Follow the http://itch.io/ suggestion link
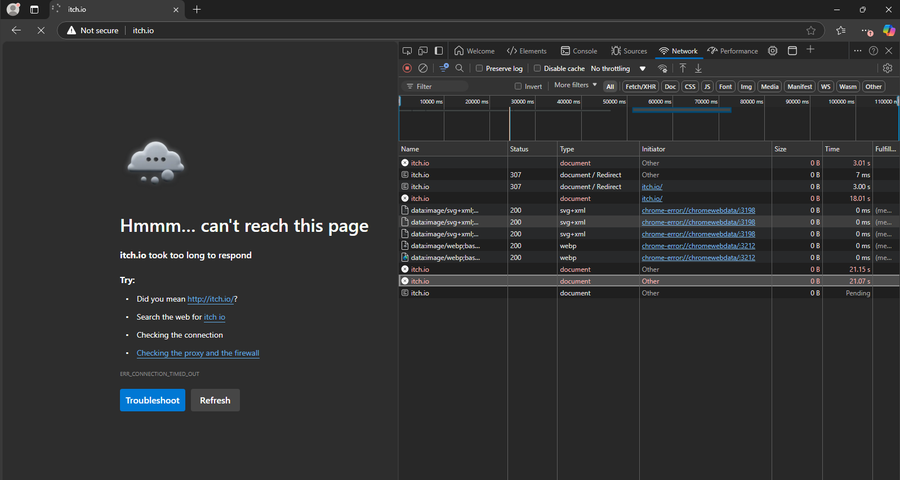 click(x=210, y=299)
